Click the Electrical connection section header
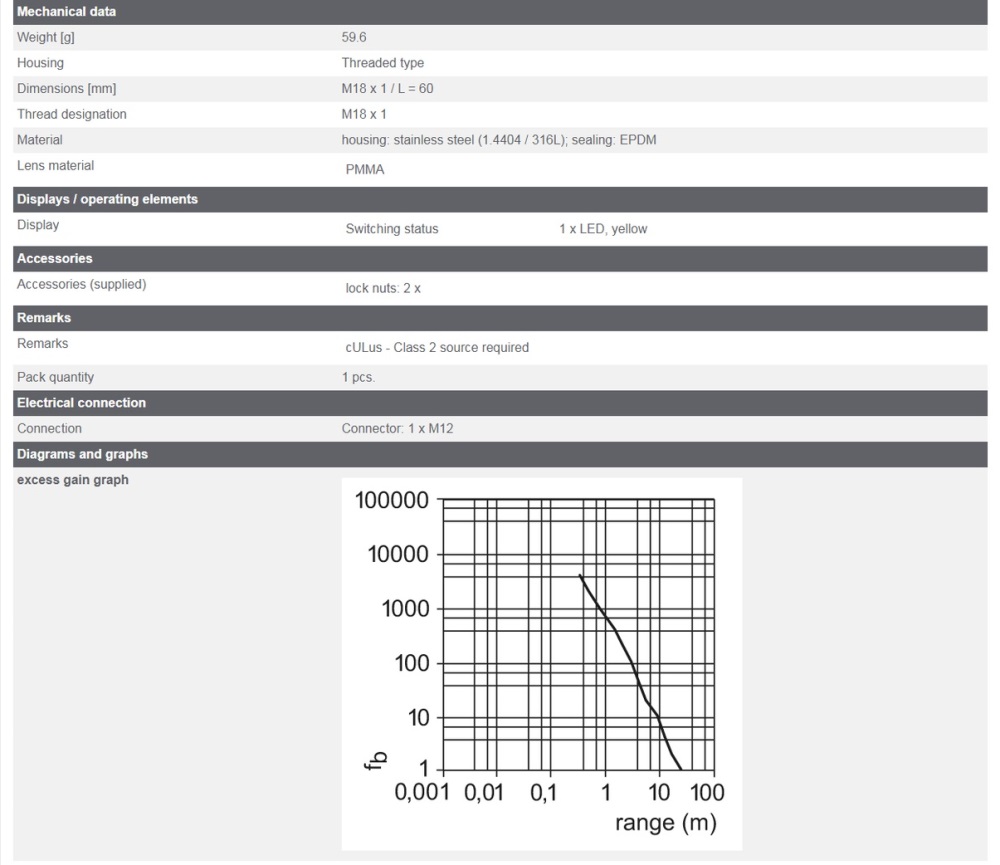 81,403
